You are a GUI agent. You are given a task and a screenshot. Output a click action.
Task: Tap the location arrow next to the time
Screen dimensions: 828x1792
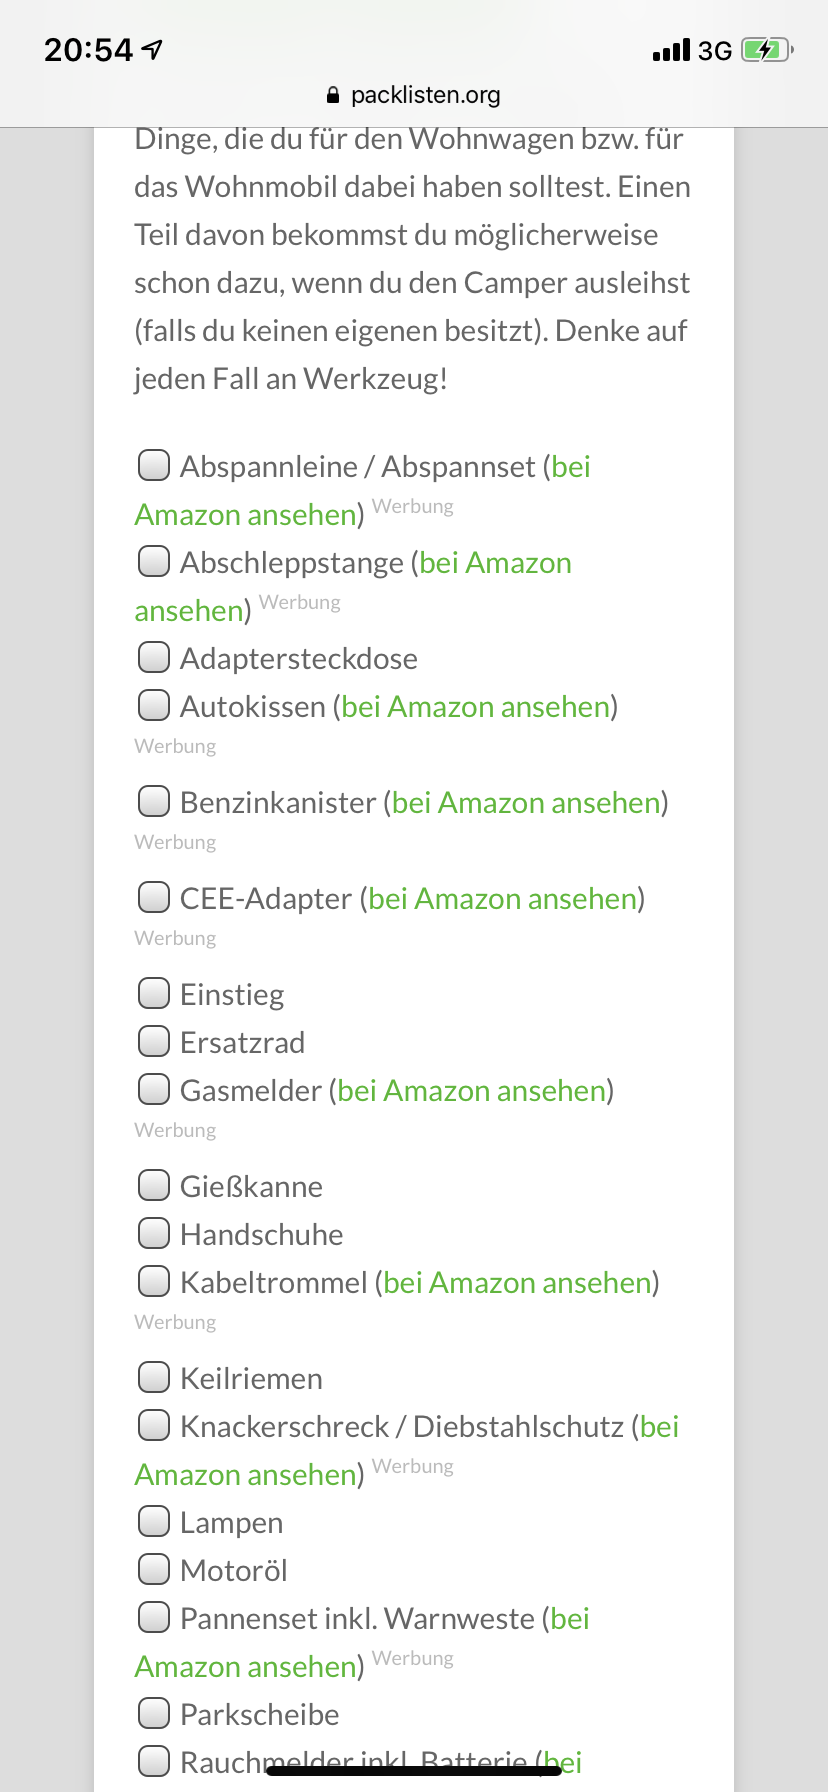(152, 50)
